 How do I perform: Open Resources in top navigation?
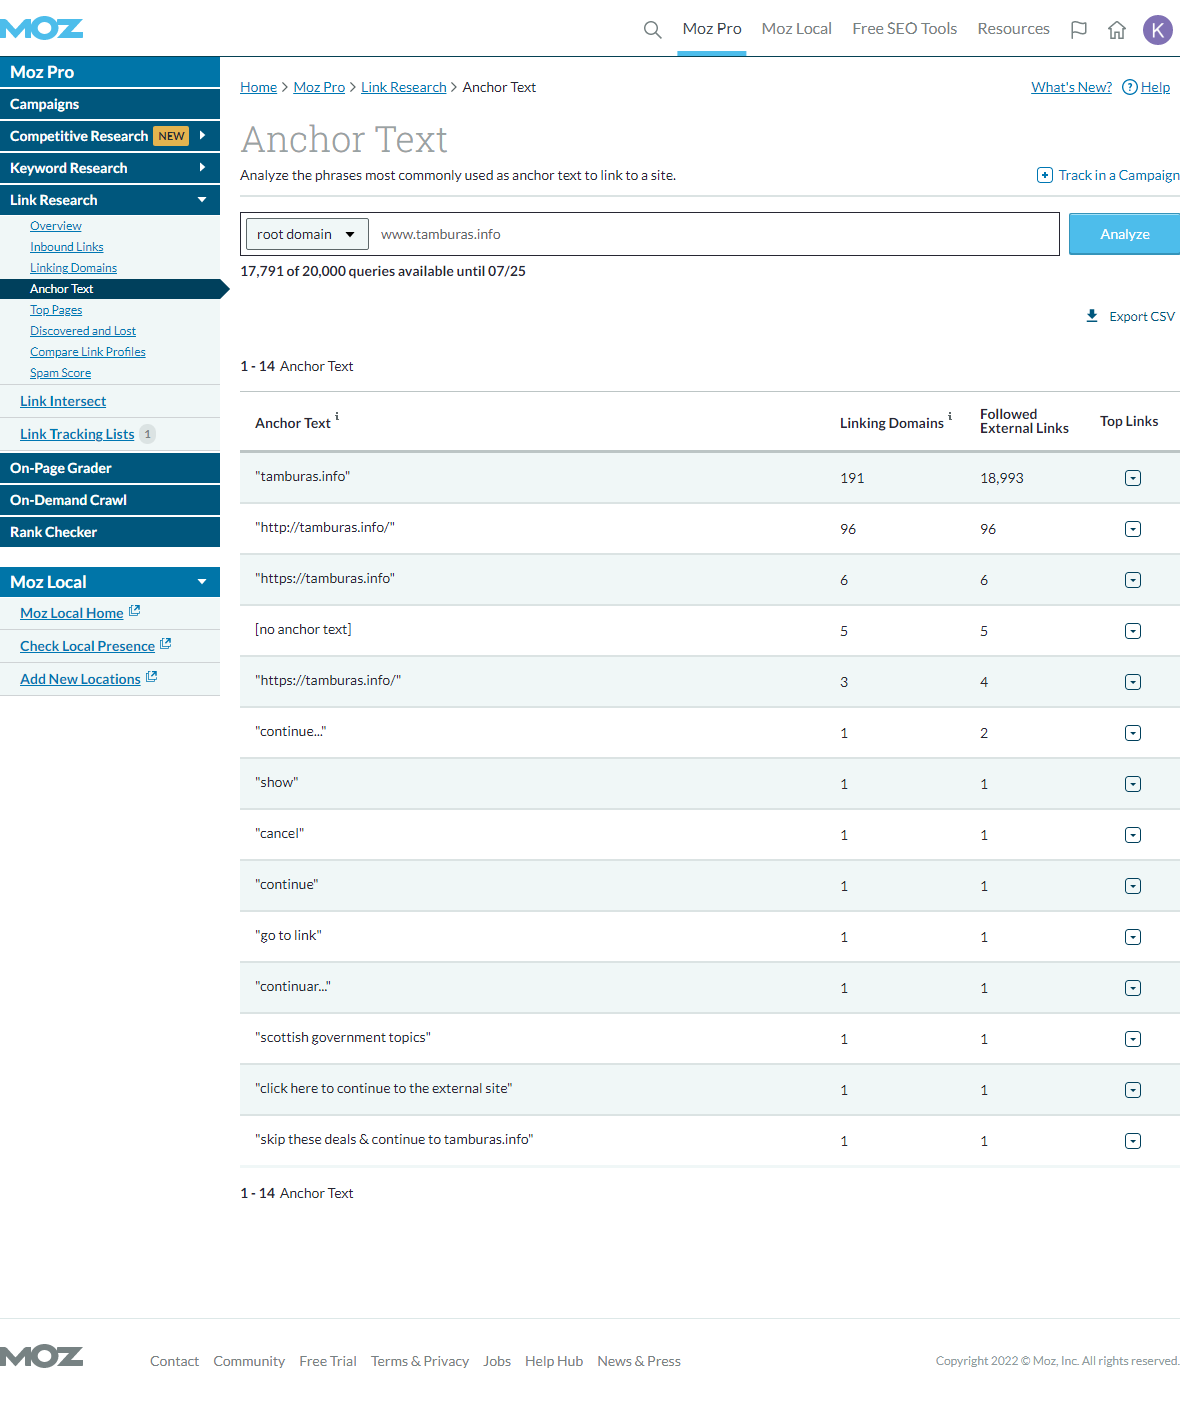coord(1014,29)
